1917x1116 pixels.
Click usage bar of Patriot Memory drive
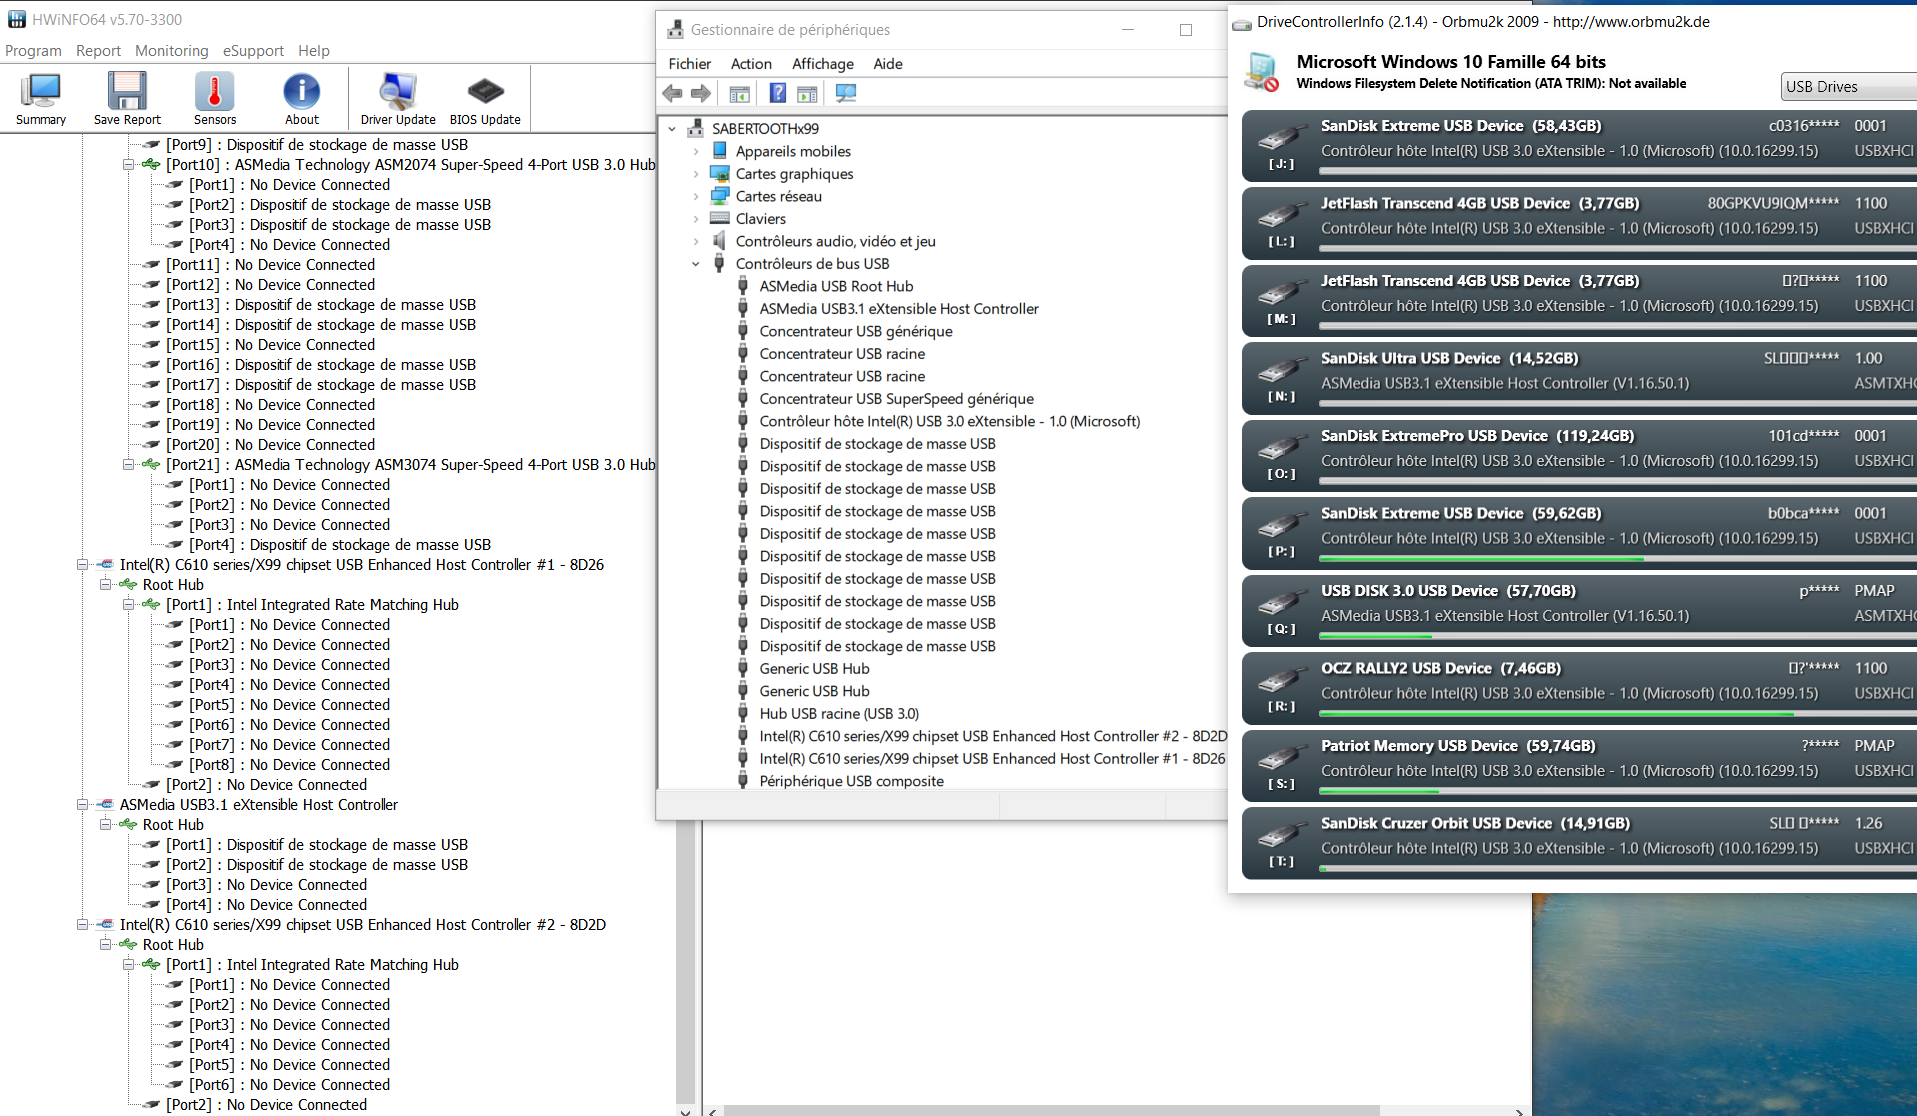(1617, 792)
